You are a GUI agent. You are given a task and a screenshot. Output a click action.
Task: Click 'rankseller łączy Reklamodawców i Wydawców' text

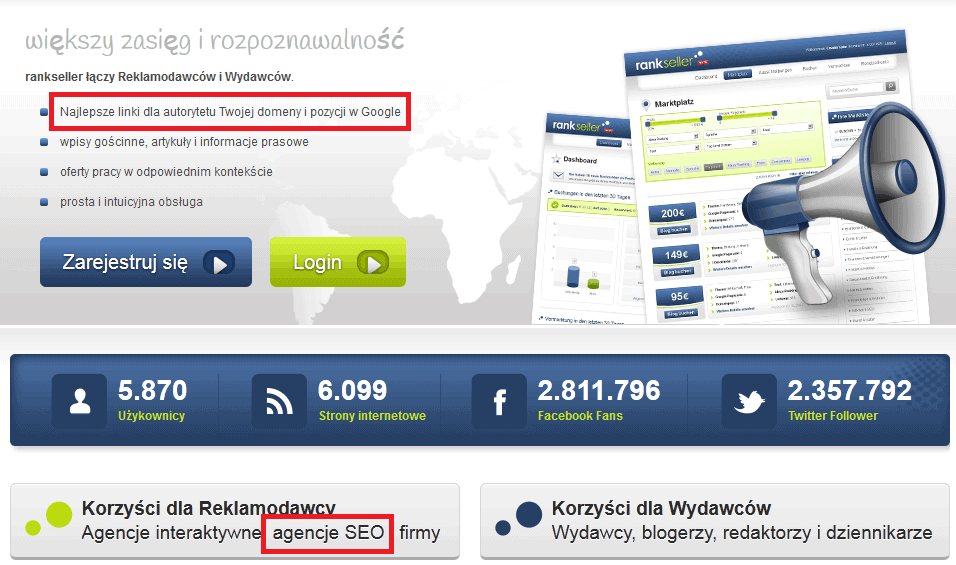[159, 77]
